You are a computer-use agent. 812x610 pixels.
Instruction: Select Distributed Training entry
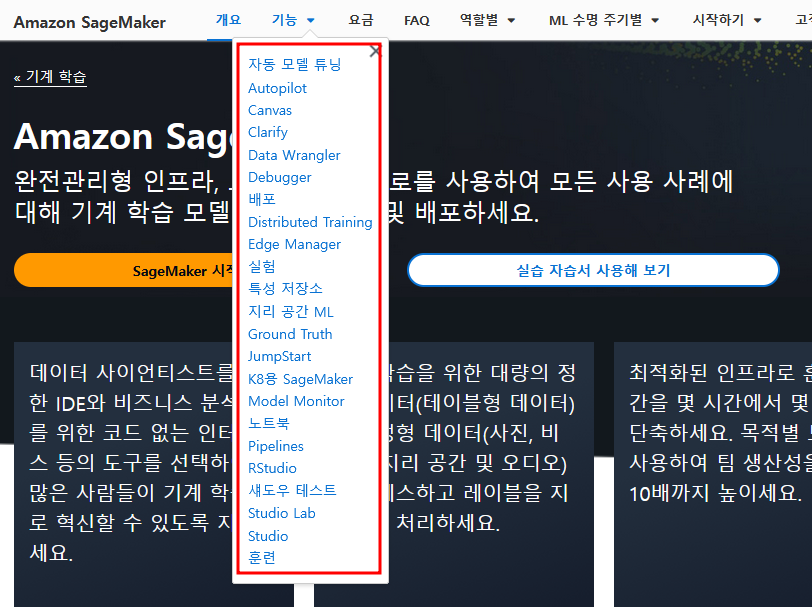coord(310,222)
